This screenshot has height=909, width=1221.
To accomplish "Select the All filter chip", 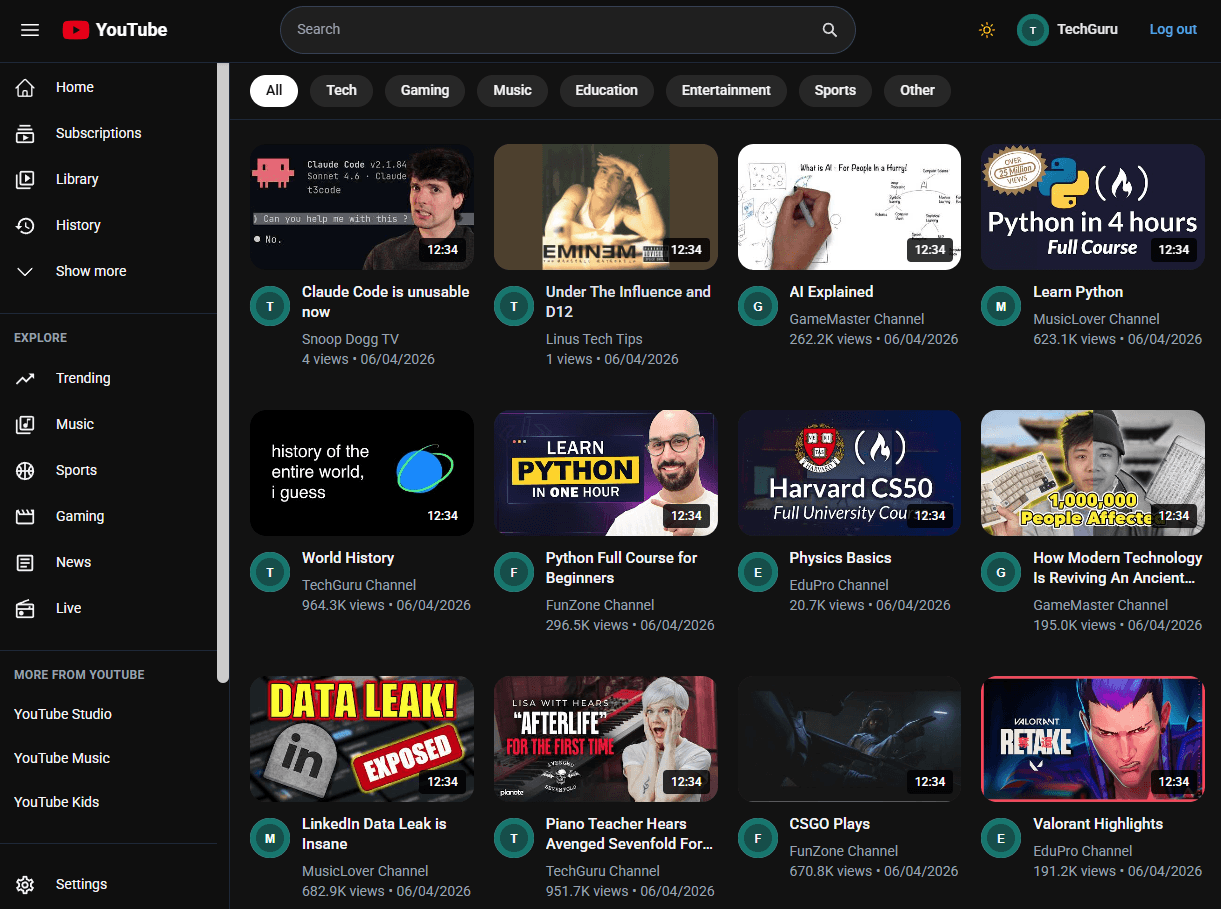I will click(x=274, y=90).
